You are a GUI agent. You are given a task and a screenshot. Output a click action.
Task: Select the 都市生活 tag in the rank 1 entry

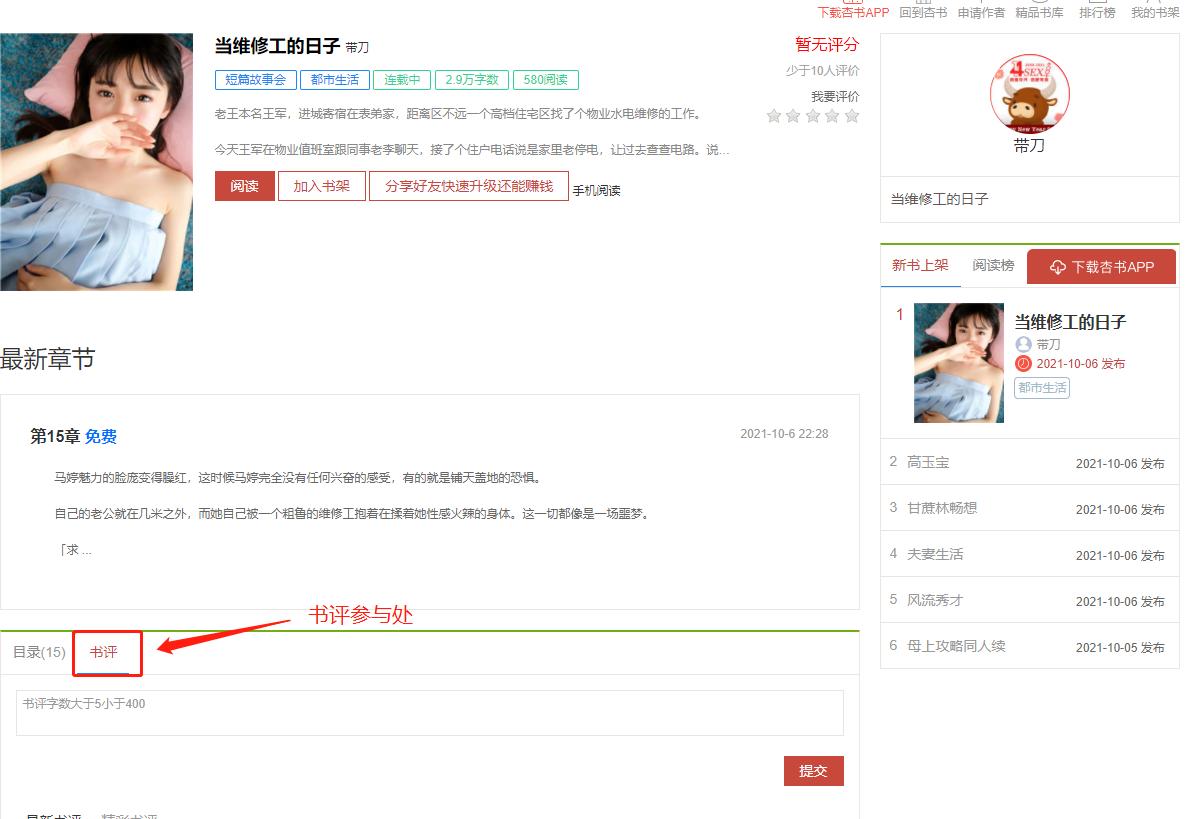pyautogui.click(x=1042, y=388)
